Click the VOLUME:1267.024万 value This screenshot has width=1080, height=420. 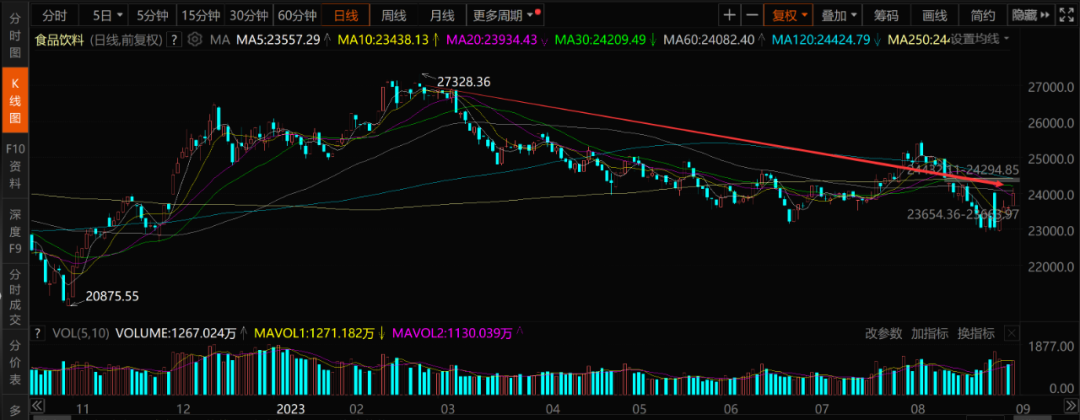click(176, 334)
